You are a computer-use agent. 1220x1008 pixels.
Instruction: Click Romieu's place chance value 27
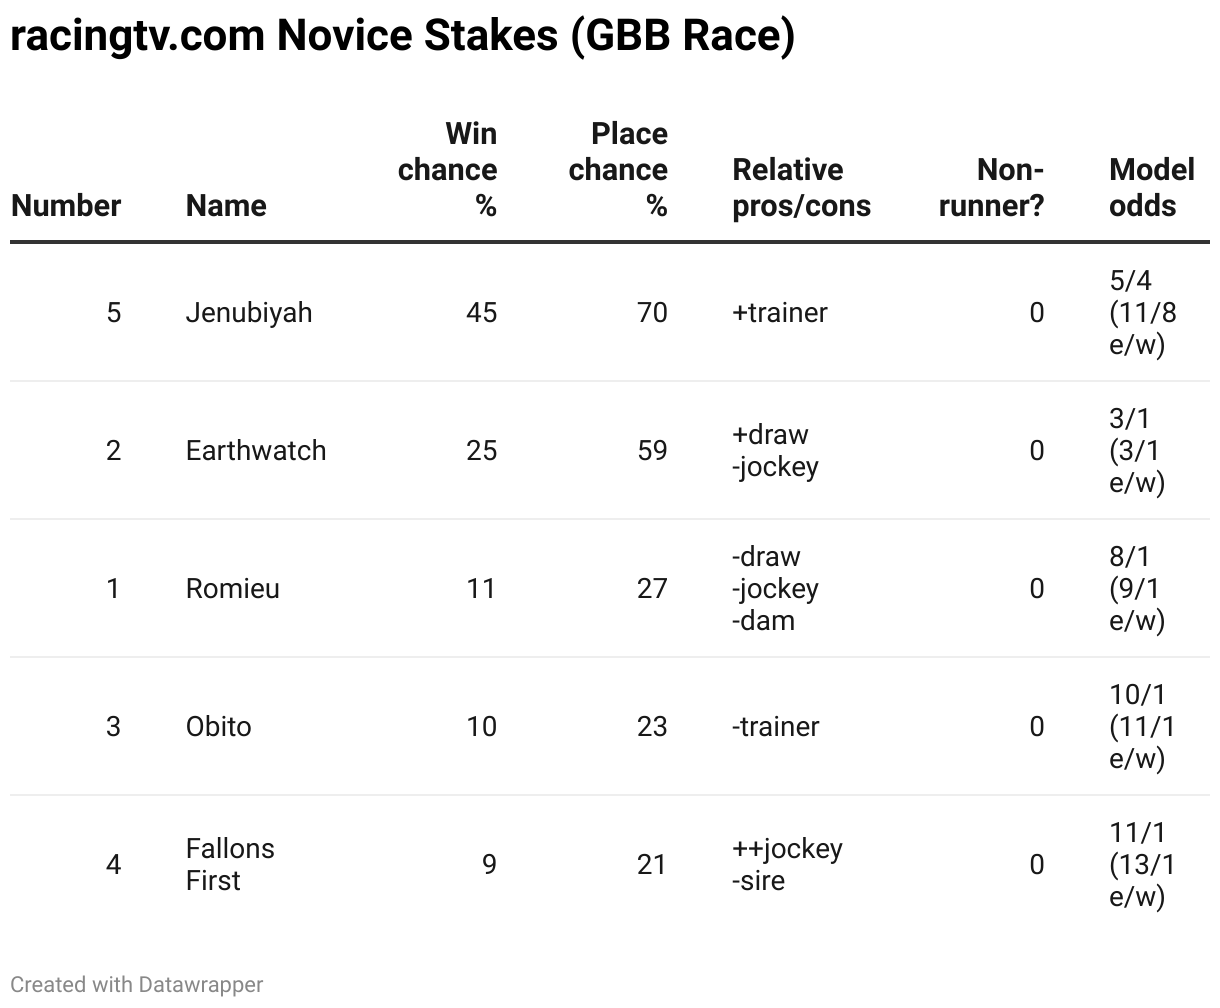[652, 588]
